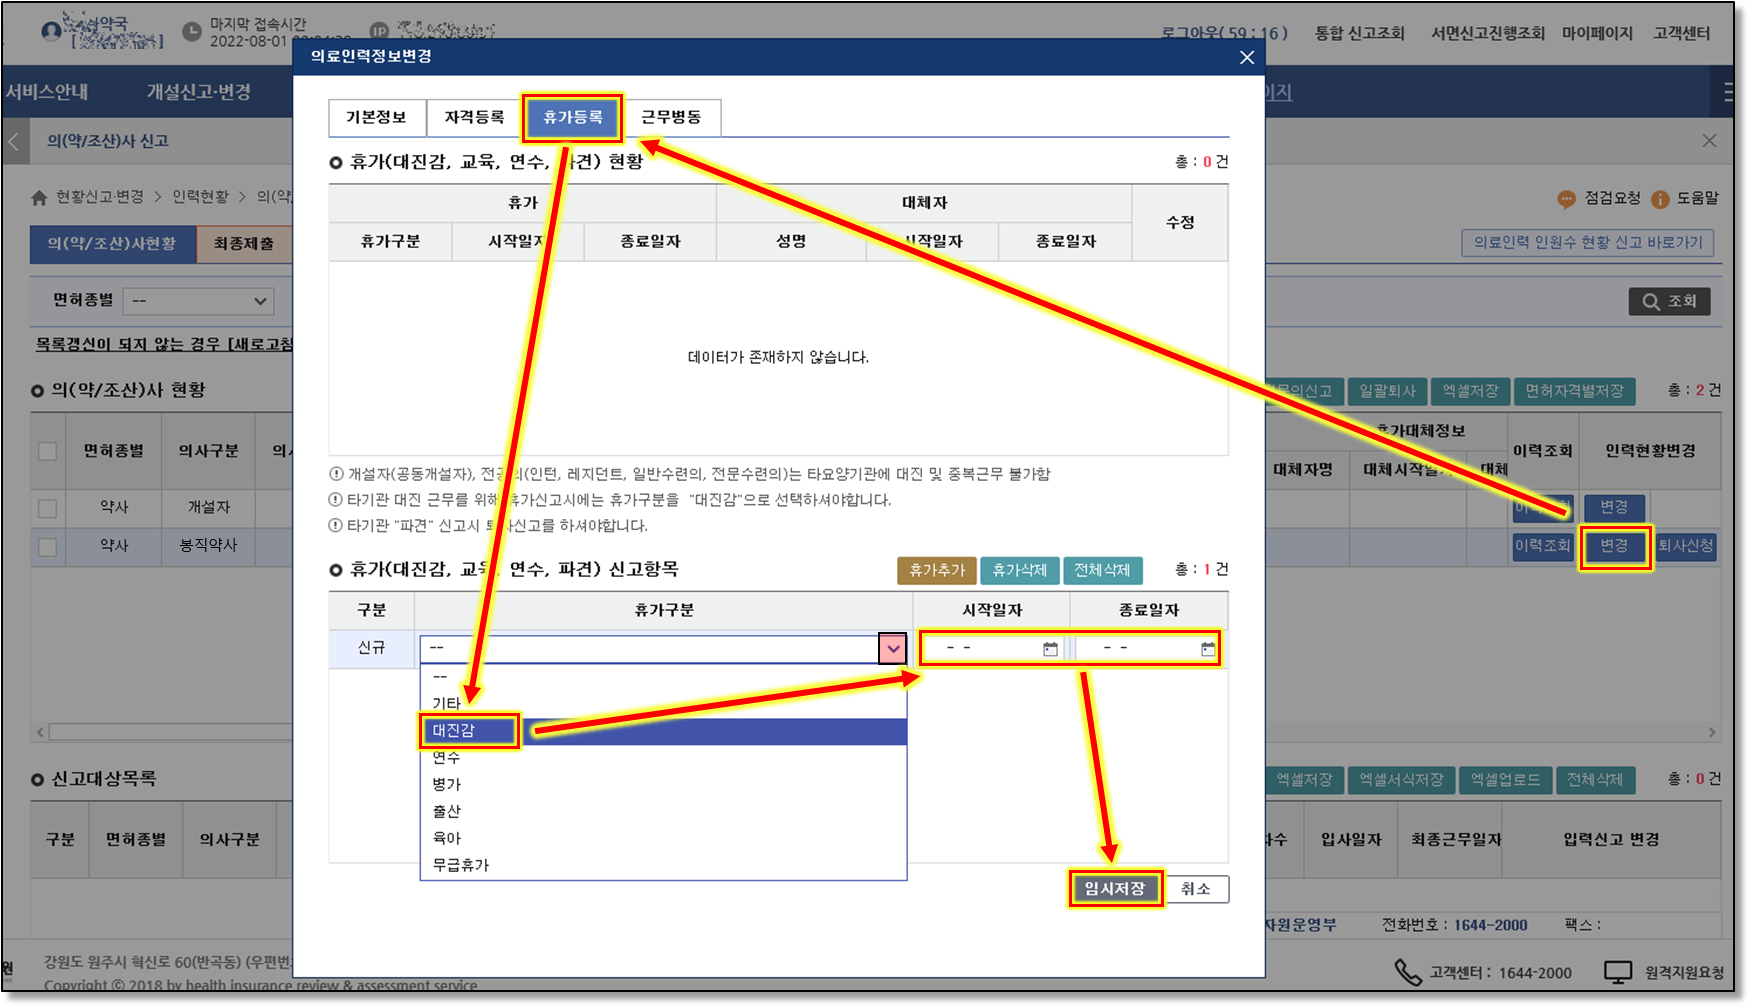The height and width of the screenshot is (1008, 1751).
Task: Click the 임시저장 button
Action: coord(1115,888)
